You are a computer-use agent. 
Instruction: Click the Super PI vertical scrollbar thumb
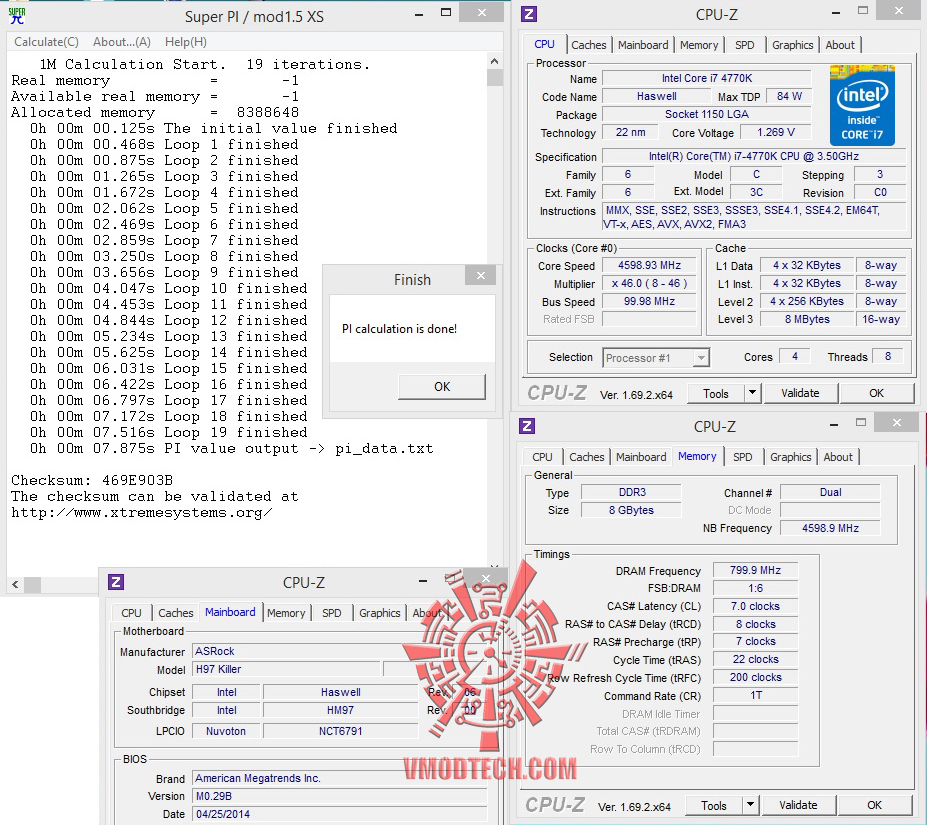point(494,77)
